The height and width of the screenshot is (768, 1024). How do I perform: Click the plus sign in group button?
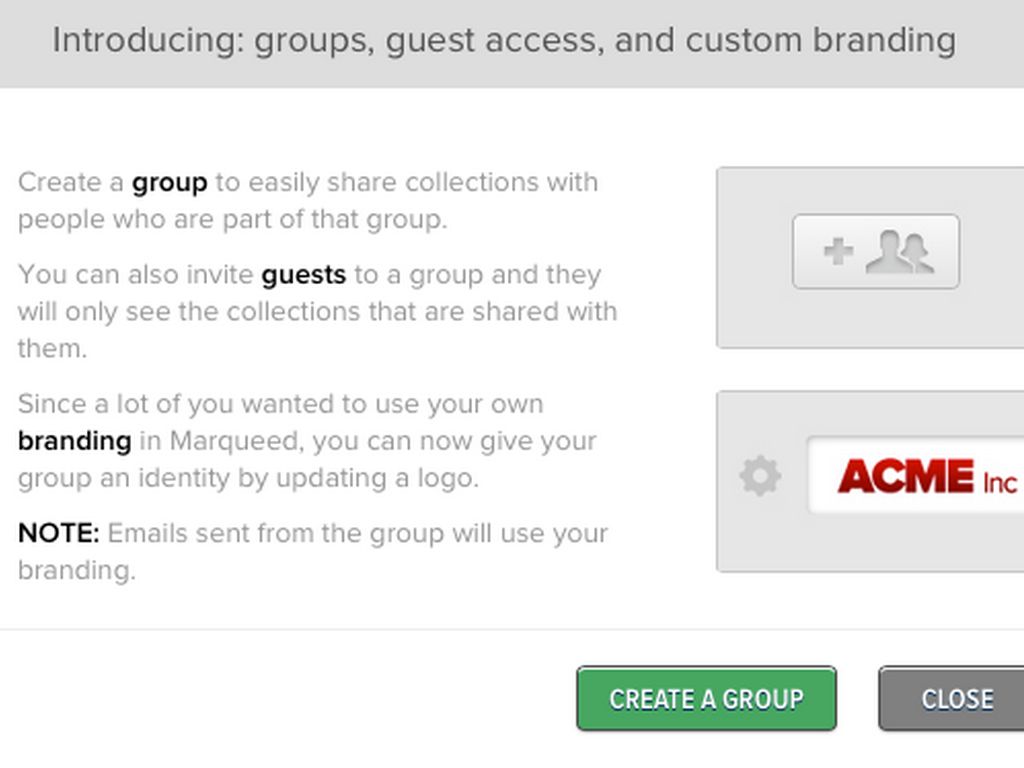coord(838,252)
